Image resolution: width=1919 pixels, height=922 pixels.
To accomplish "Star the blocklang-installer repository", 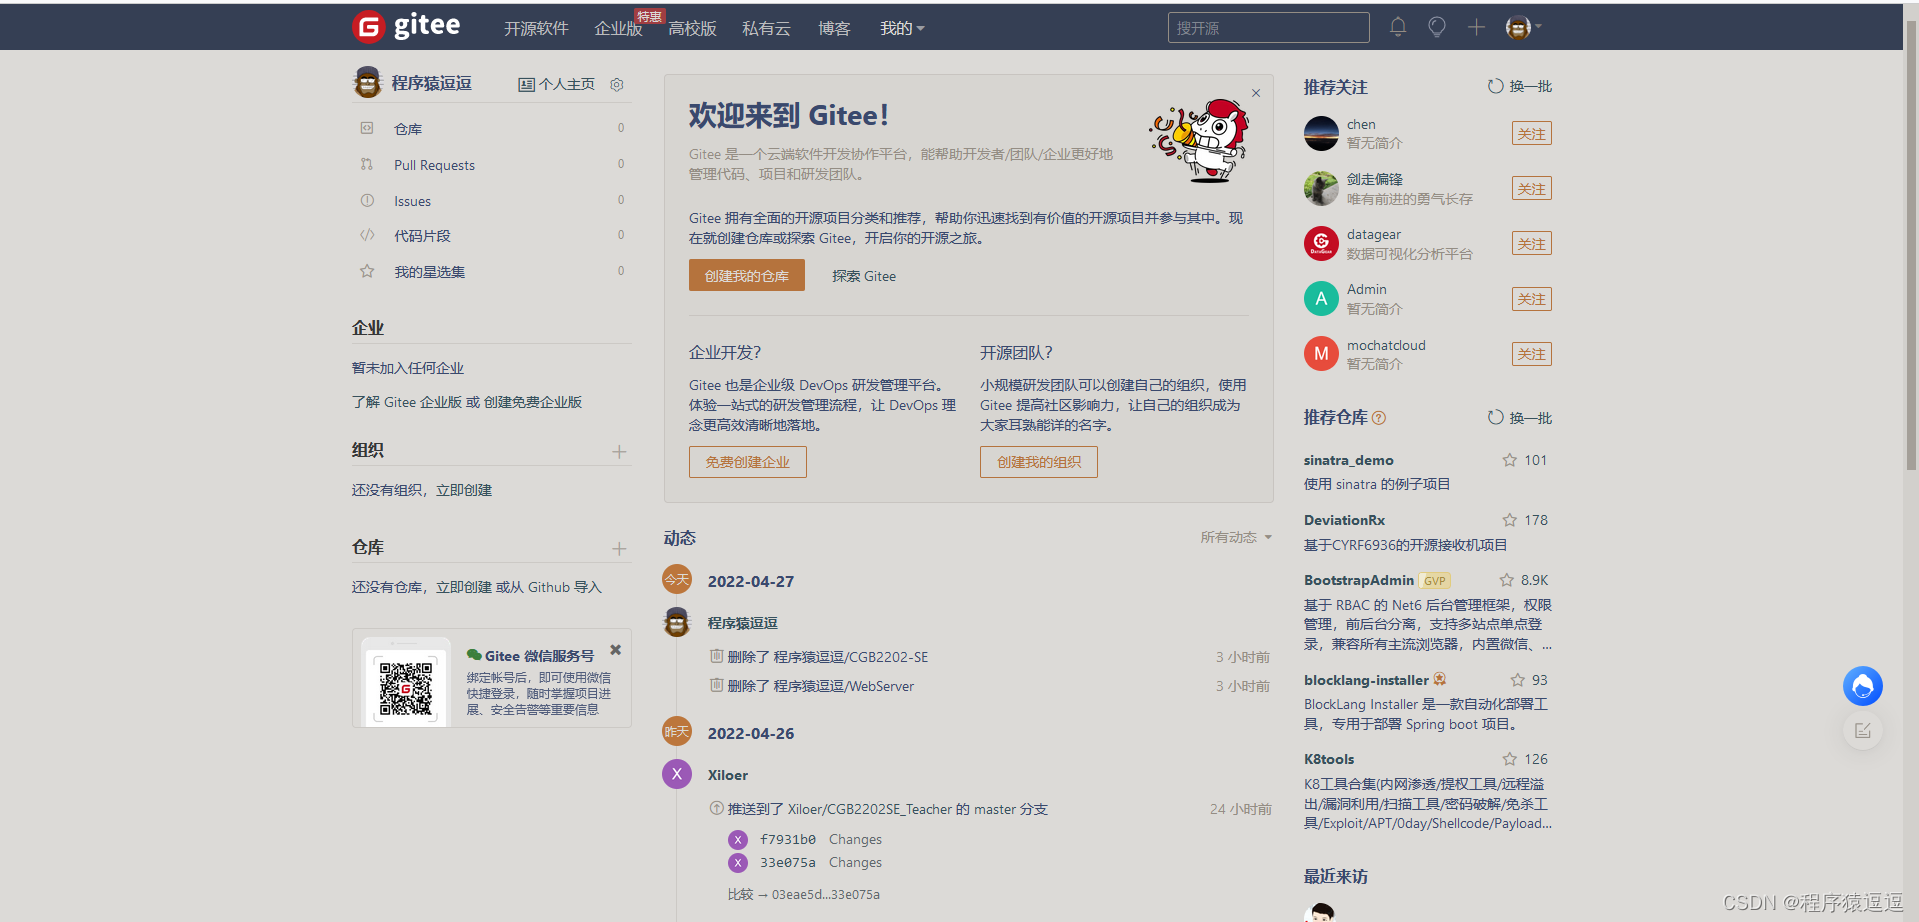I will [1517, 680].
